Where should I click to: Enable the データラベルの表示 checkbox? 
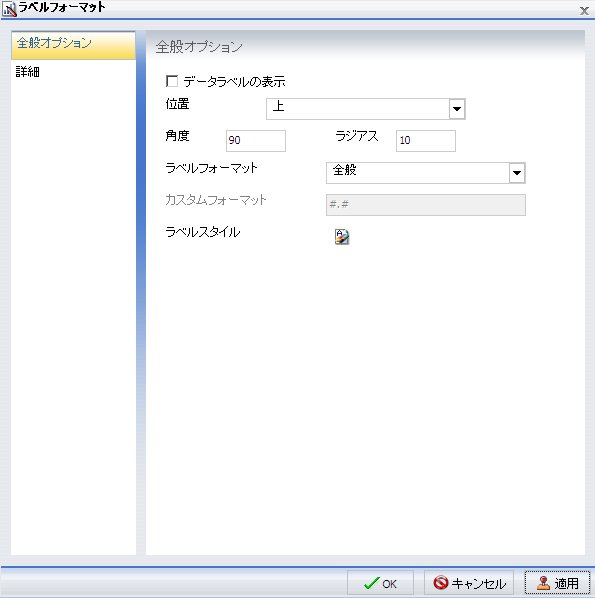172,81
